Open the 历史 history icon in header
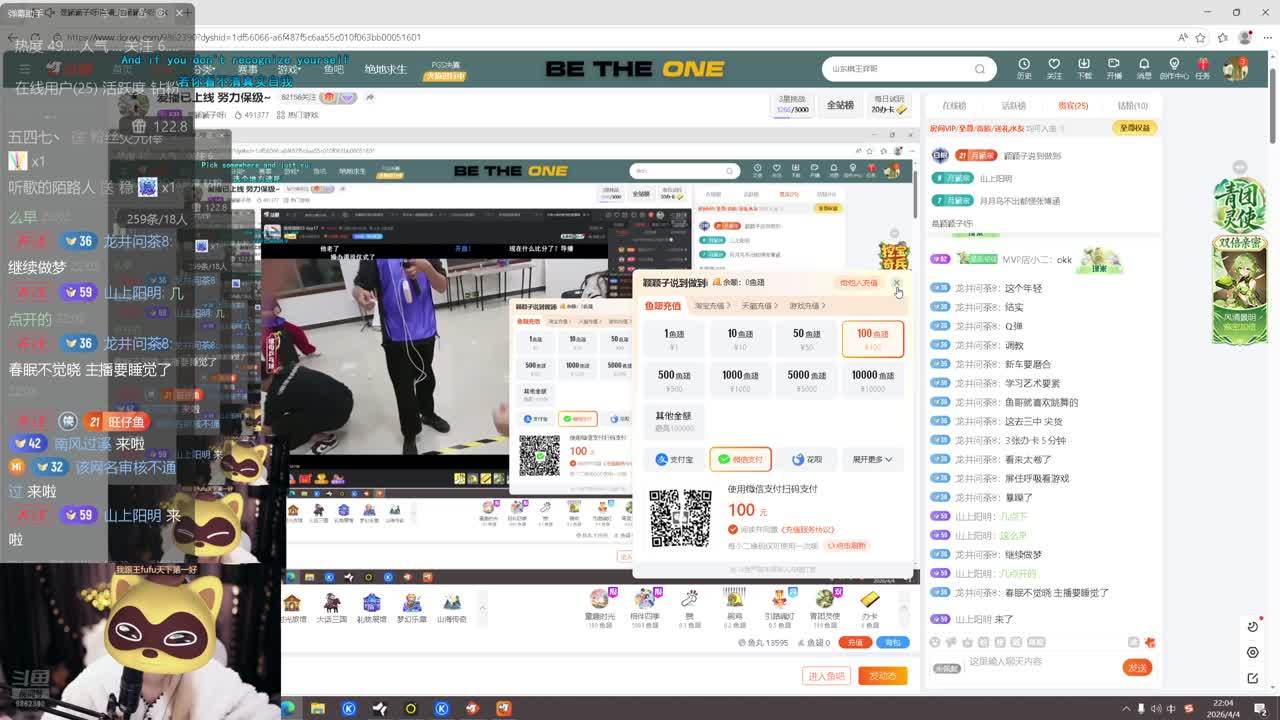 pos(1024,65)
